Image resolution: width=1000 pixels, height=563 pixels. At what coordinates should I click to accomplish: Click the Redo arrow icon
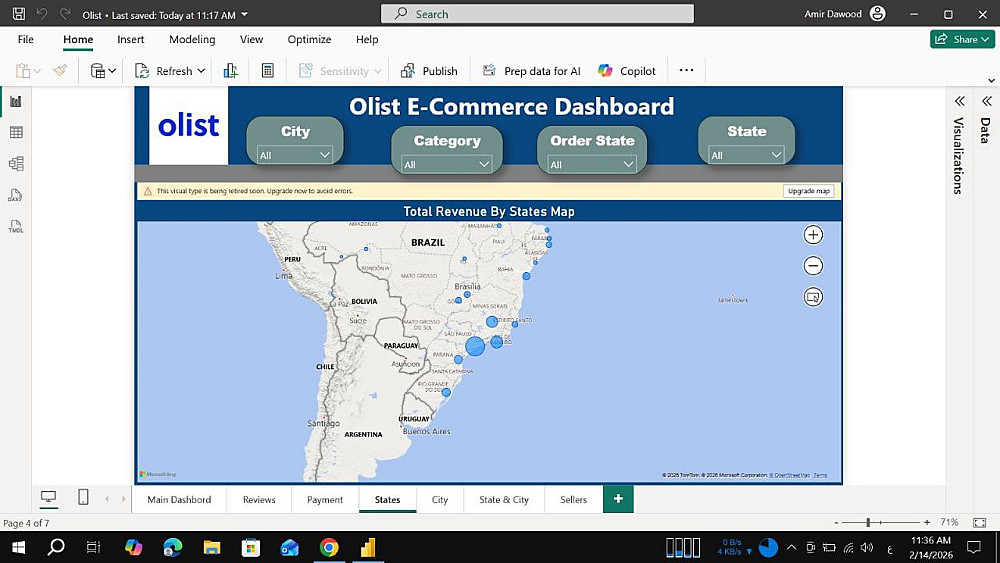tap(64, 13)
